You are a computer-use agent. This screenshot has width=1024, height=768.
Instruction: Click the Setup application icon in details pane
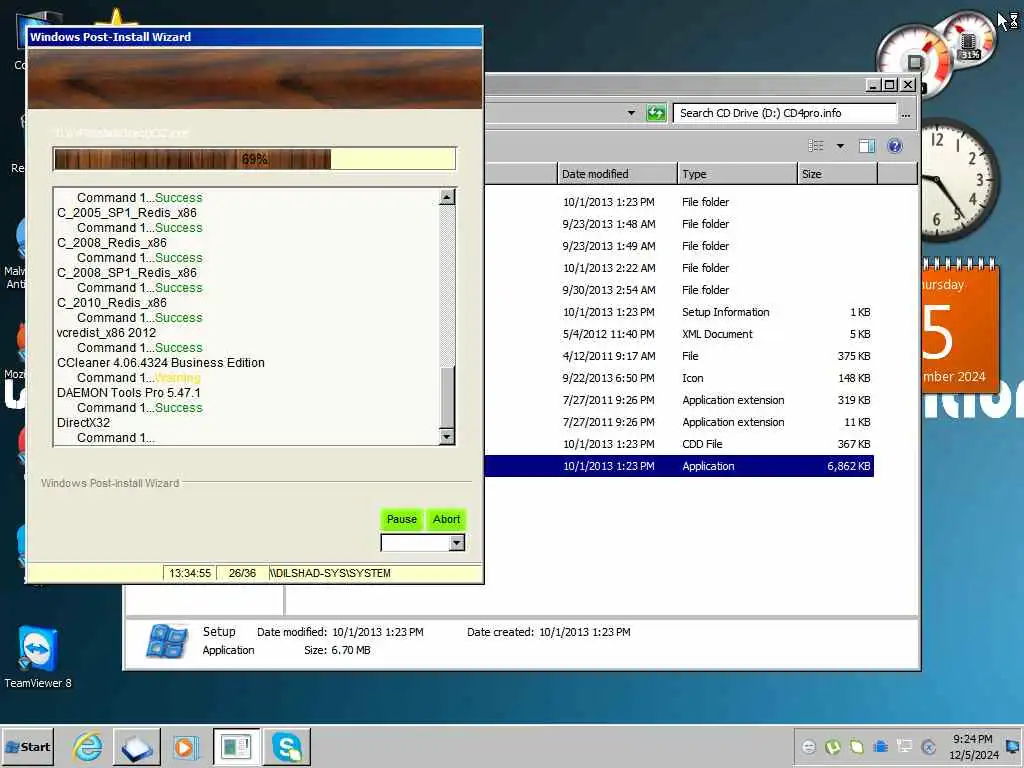coord(167,641)
